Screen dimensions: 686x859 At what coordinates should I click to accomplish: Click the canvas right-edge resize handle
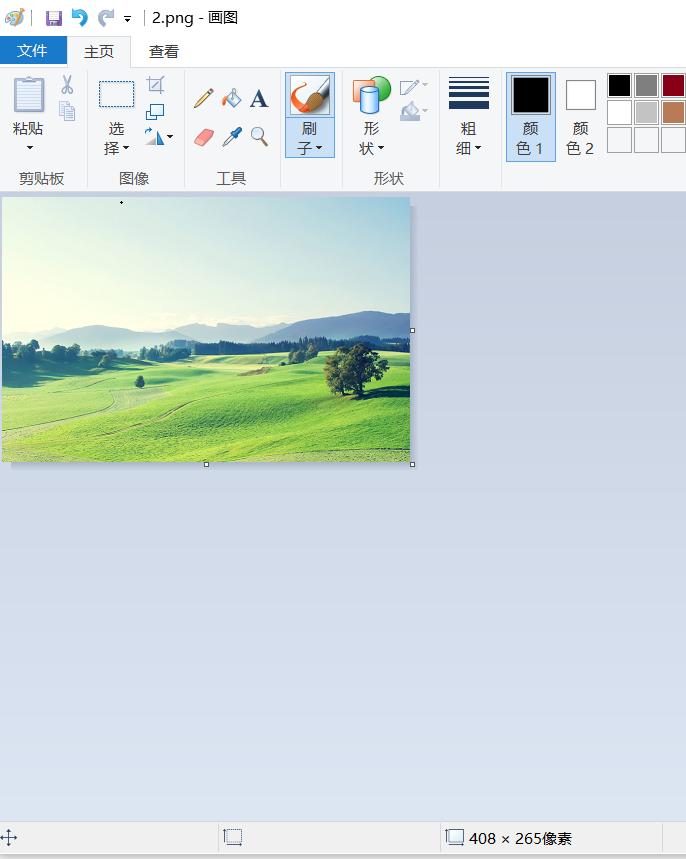coord(413,330)
